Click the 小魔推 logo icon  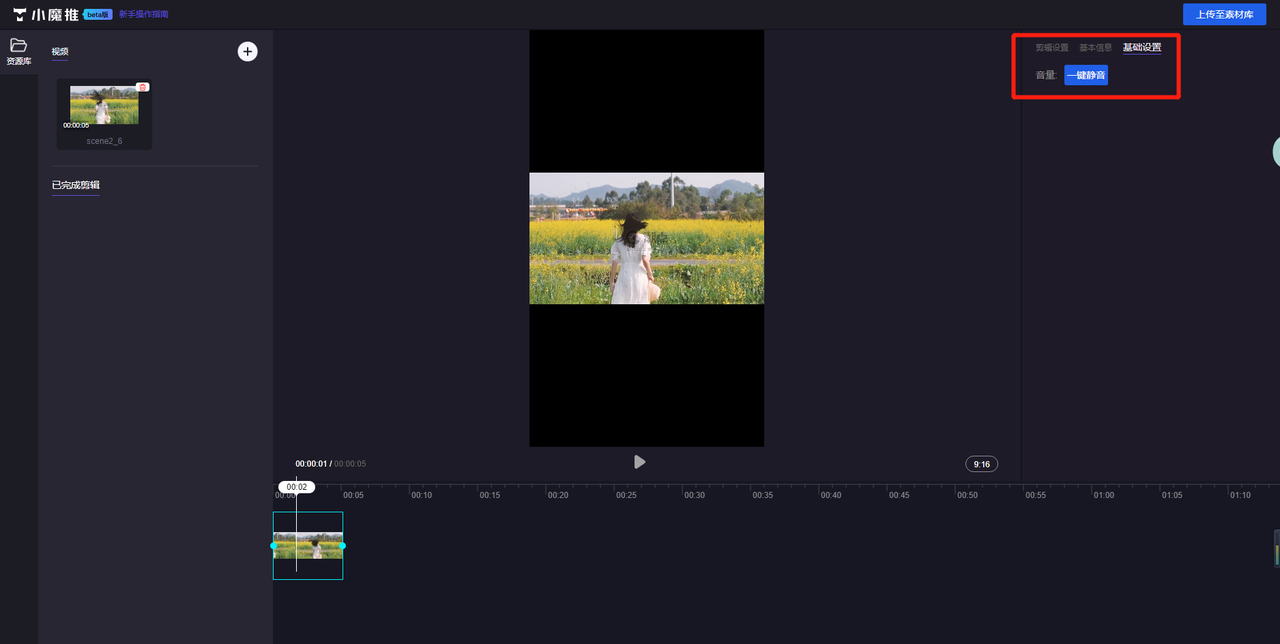point(20,15)
